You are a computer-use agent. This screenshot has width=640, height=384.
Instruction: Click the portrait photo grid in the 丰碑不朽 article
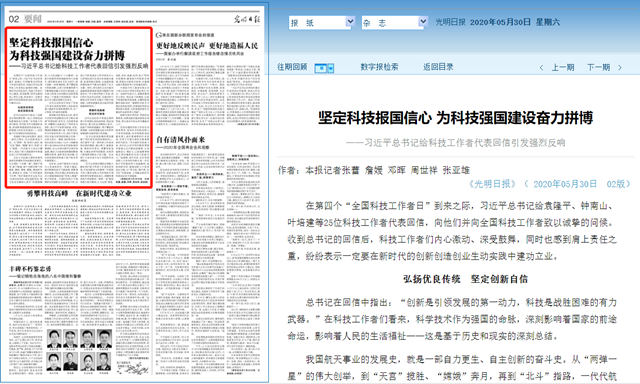[80, 351]
